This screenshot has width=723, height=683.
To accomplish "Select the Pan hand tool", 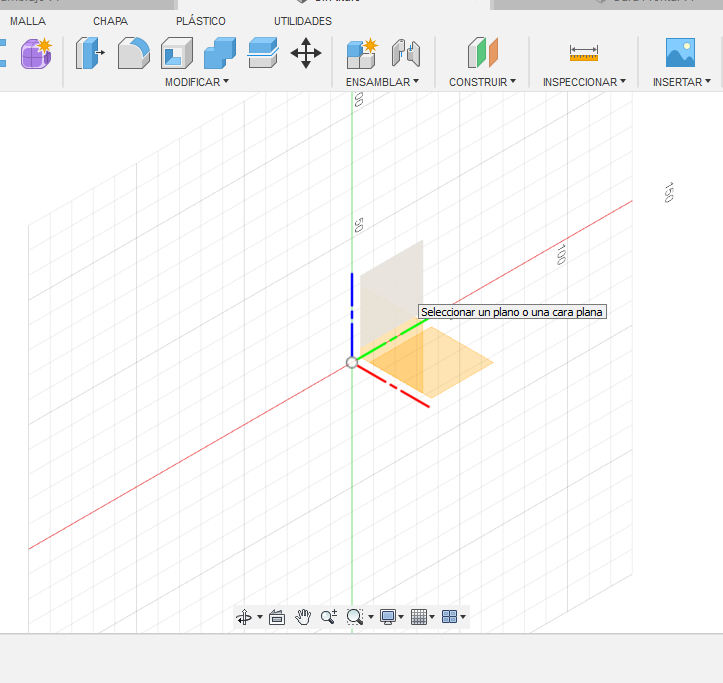I will coord(303,617).
